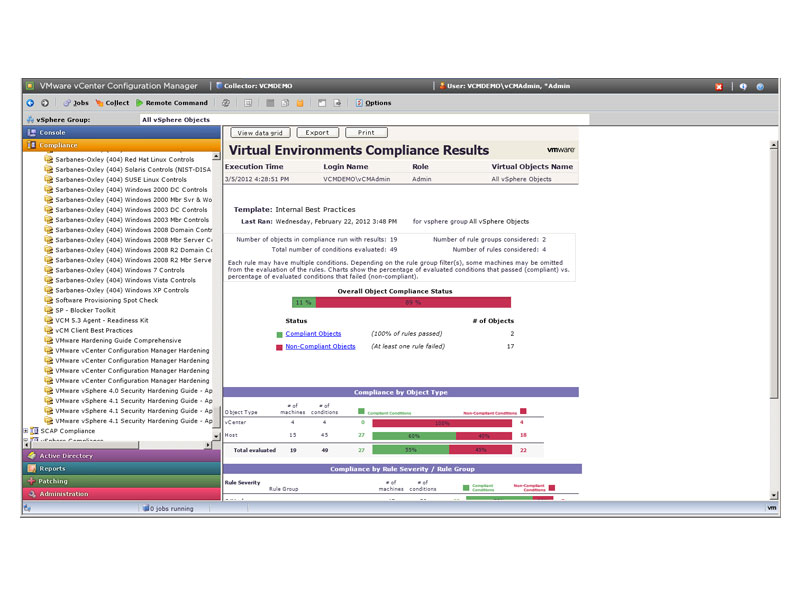Click the red 89% non-compliant bar segment
The height and width of the screenshot is (600, 800).
[x=413, y=303]
